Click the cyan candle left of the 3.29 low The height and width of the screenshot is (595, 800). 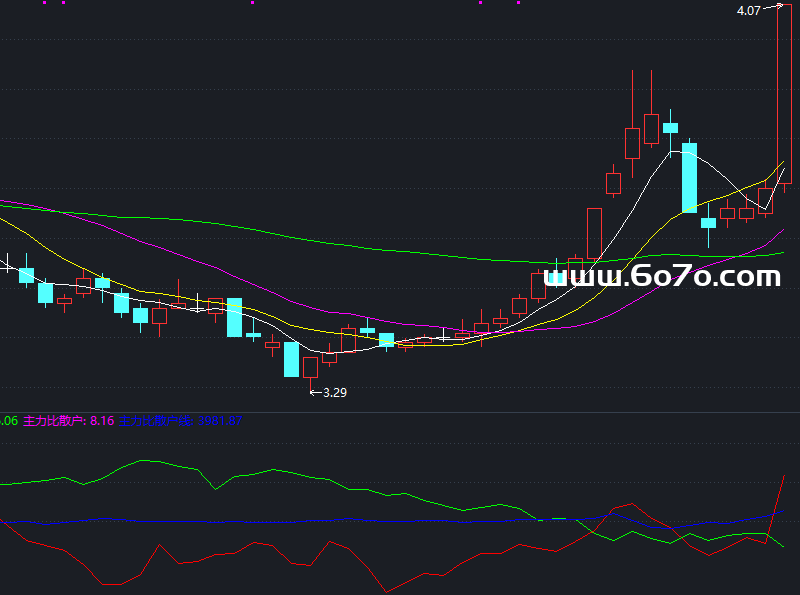click(291, 359)
